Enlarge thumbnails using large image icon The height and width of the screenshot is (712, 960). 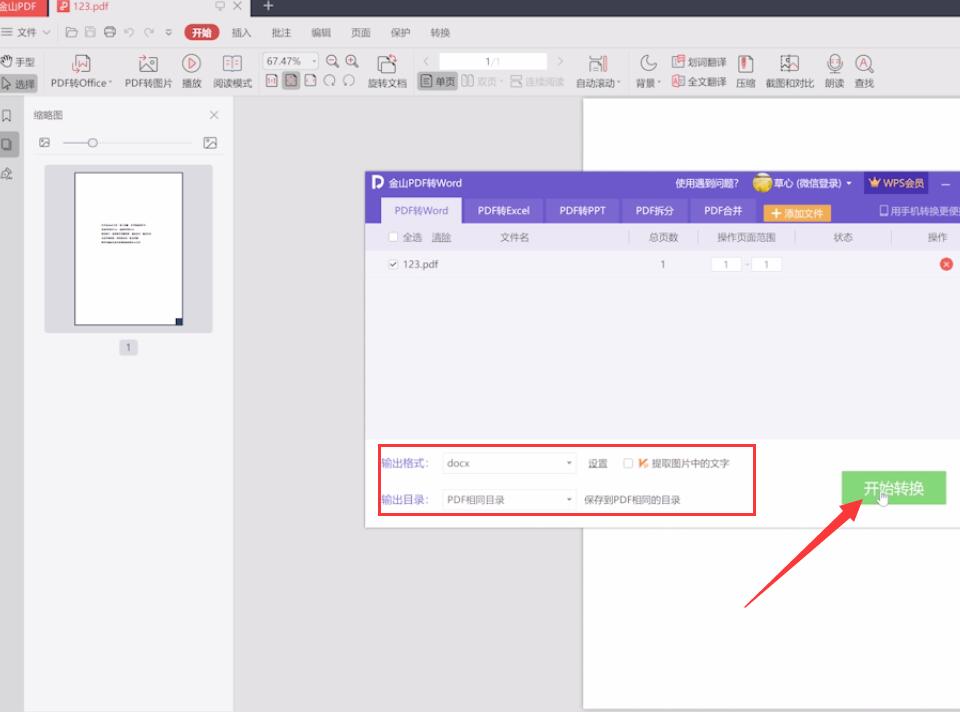(x=210, y=143)
